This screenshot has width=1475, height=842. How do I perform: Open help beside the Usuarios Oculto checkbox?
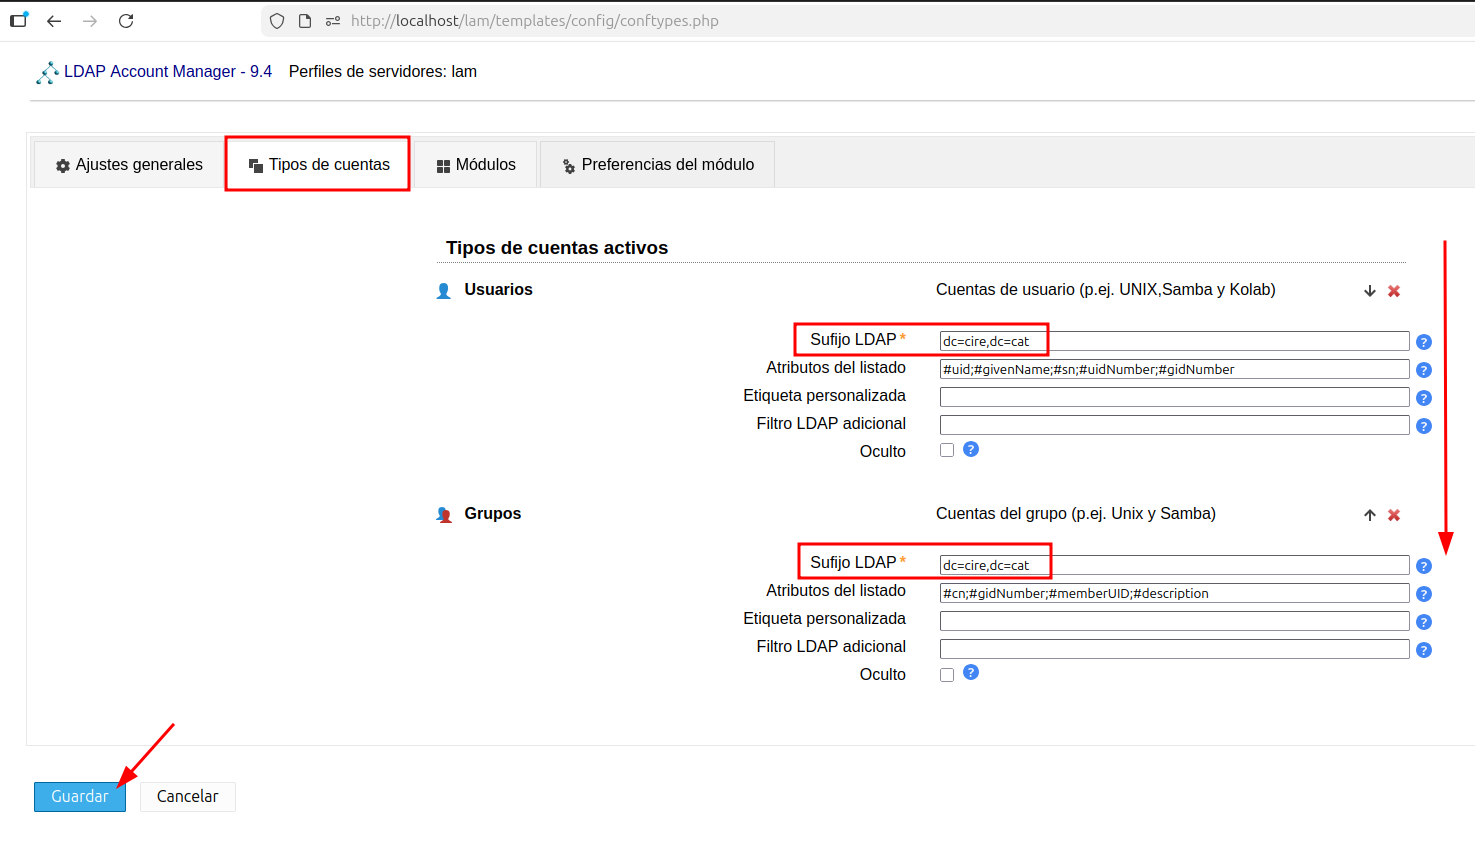[970, 449]
